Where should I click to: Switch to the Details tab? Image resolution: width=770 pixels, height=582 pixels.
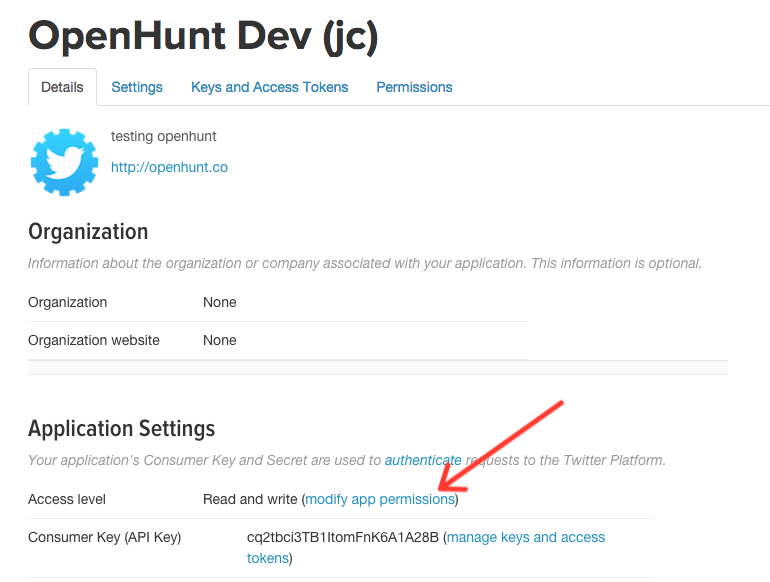click(x=62, y=87)
